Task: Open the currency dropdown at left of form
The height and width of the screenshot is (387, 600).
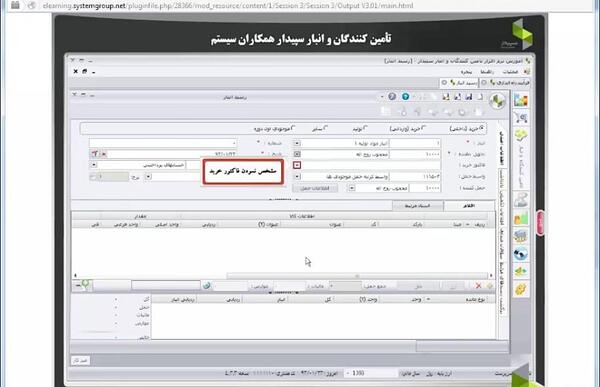Action: click(94, 165)
